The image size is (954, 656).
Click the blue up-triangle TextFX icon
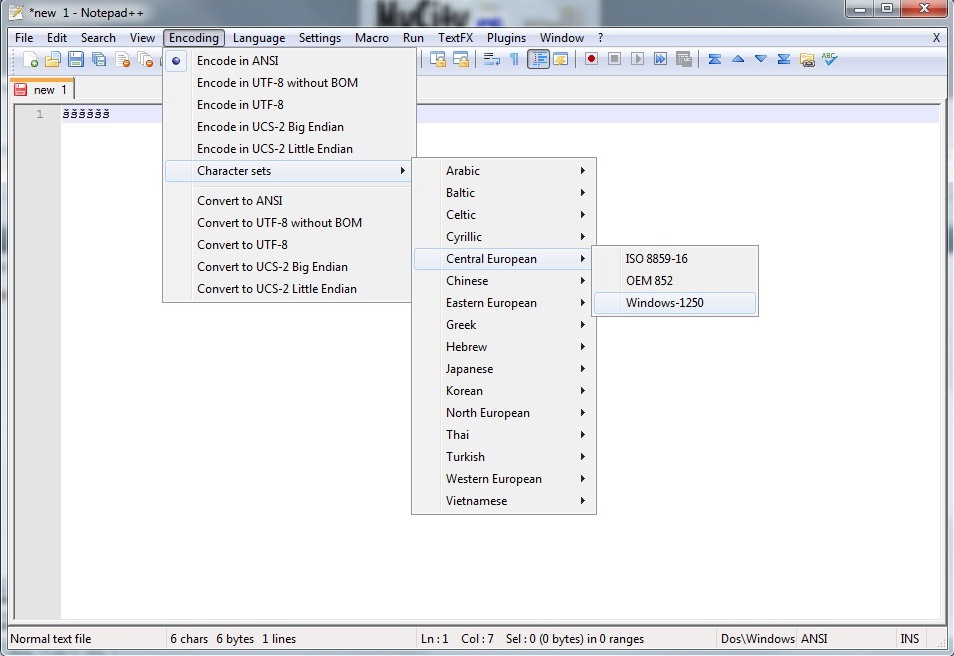click(738, 59)
